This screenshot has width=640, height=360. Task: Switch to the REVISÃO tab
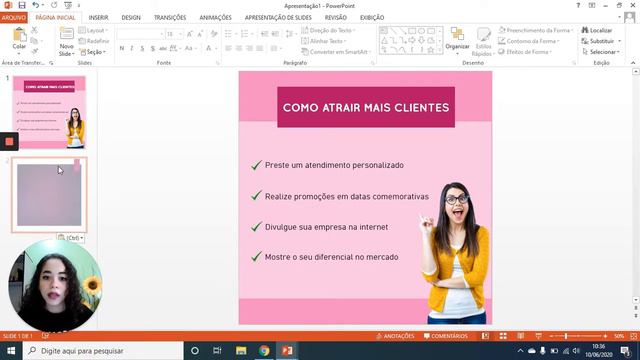tap(336, 18)
